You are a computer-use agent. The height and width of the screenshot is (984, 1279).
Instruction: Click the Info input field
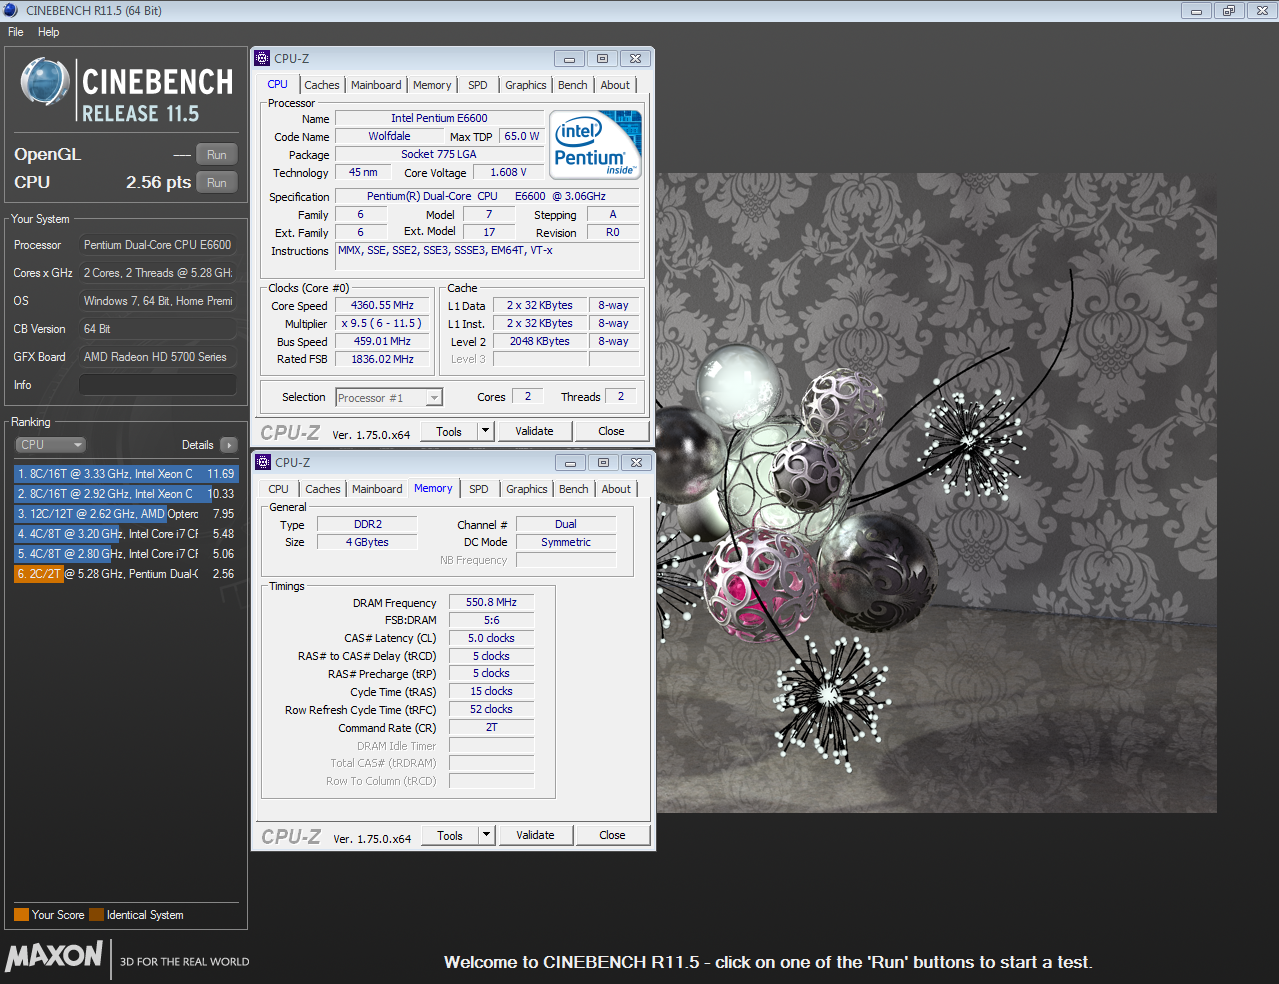(x=158, y=385)
